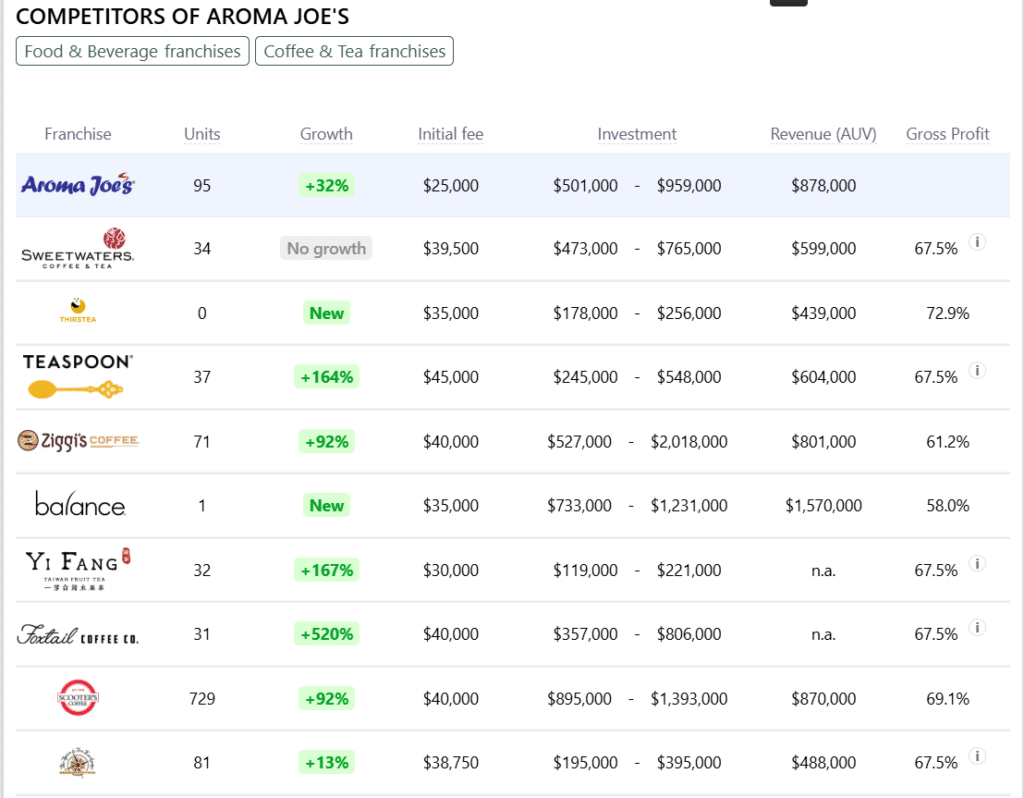Click the Competitors of Aroma Joe's heading
Viewport: 1024px width, 798px height.
[182, 16]
